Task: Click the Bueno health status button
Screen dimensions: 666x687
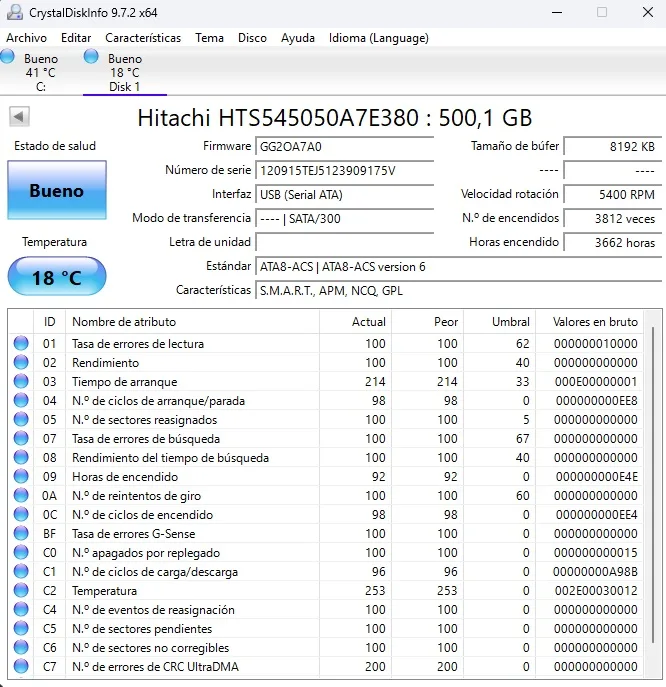Action: [56, 191]
